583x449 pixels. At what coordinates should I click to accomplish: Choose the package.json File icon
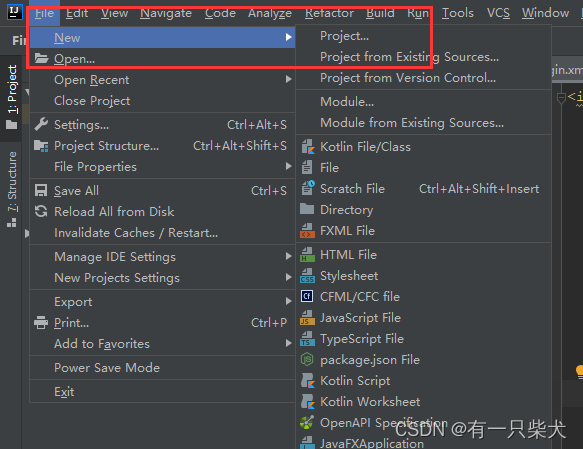307,359
